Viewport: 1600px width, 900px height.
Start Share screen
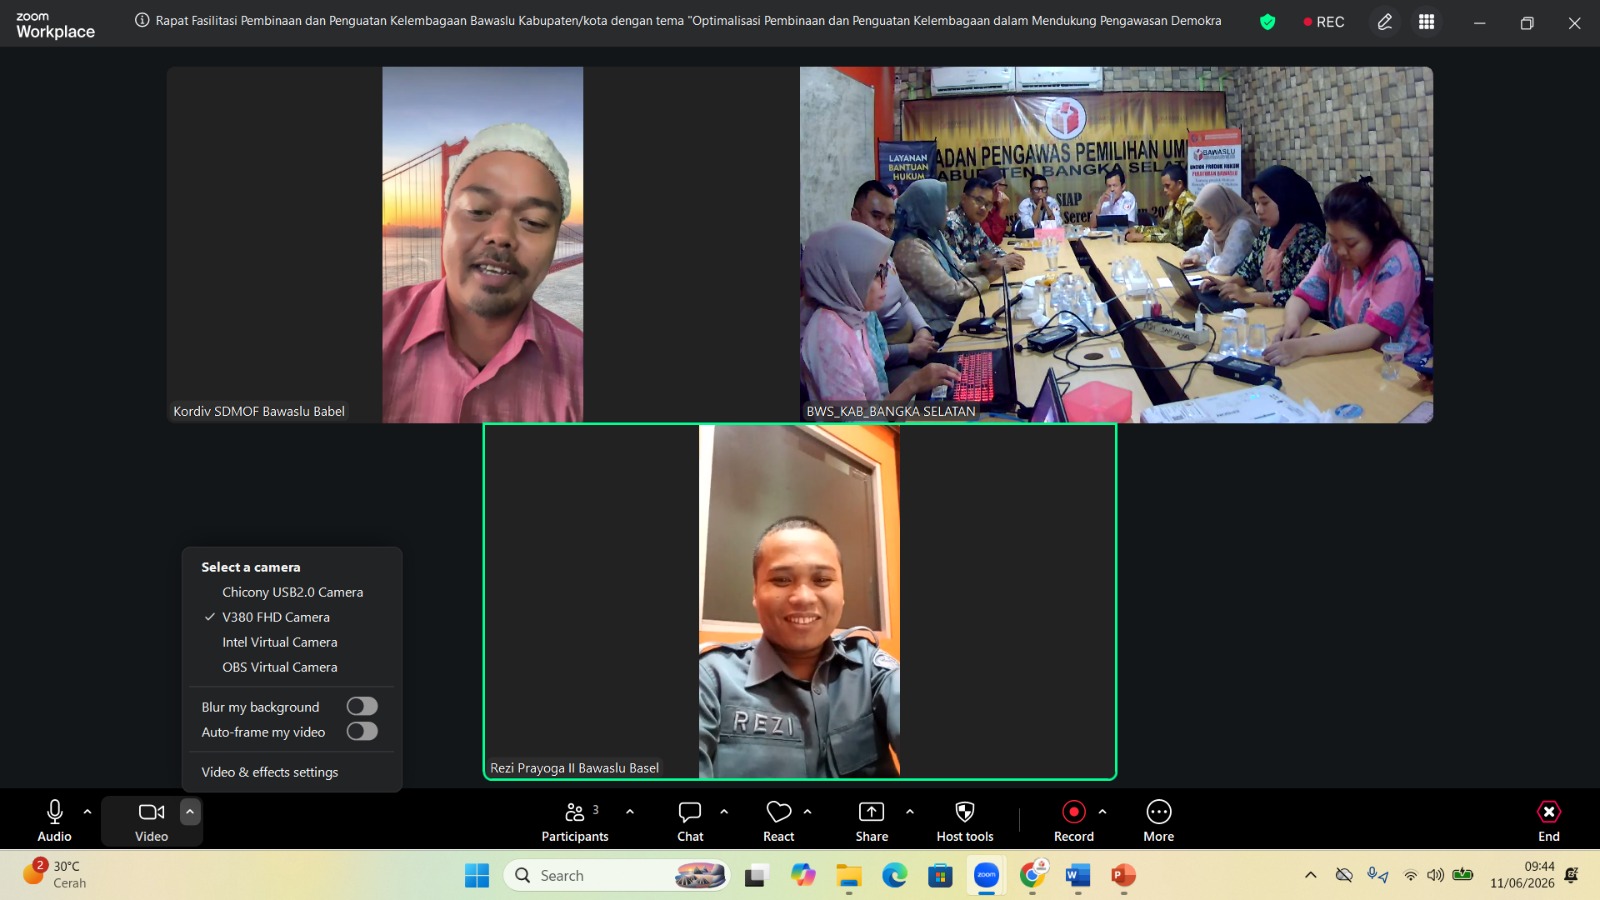point(872,821)
